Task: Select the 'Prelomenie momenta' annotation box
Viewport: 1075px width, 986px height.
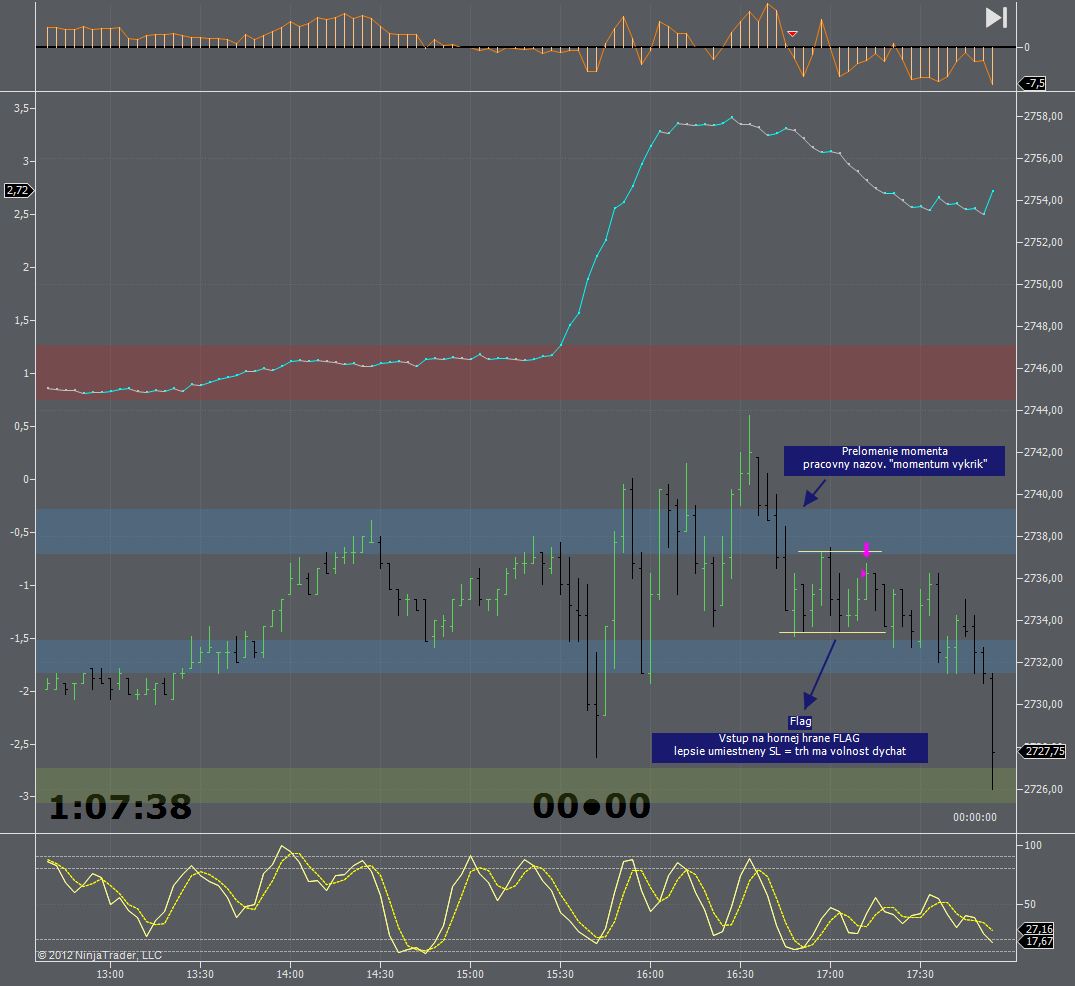Action: point(894,461)
